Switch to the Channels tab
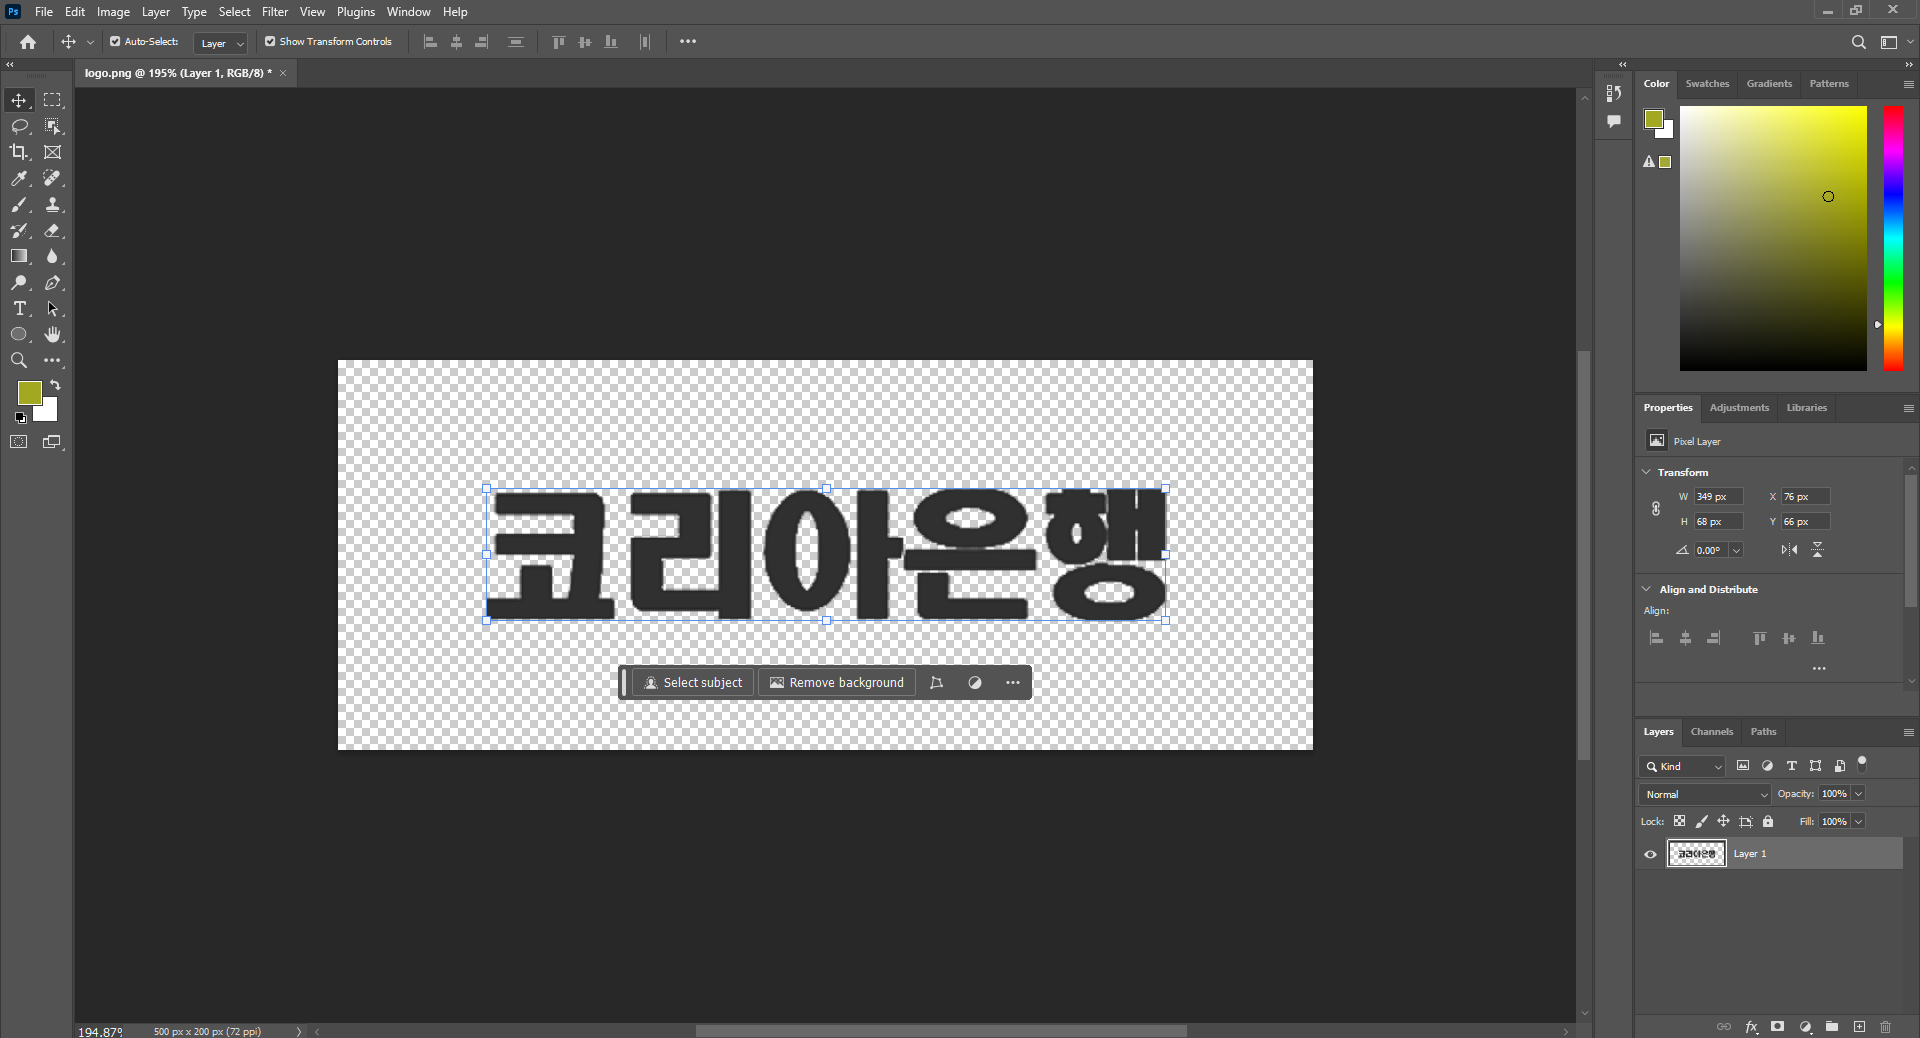The image size is (1920, 1038). tap(1711, 732)
